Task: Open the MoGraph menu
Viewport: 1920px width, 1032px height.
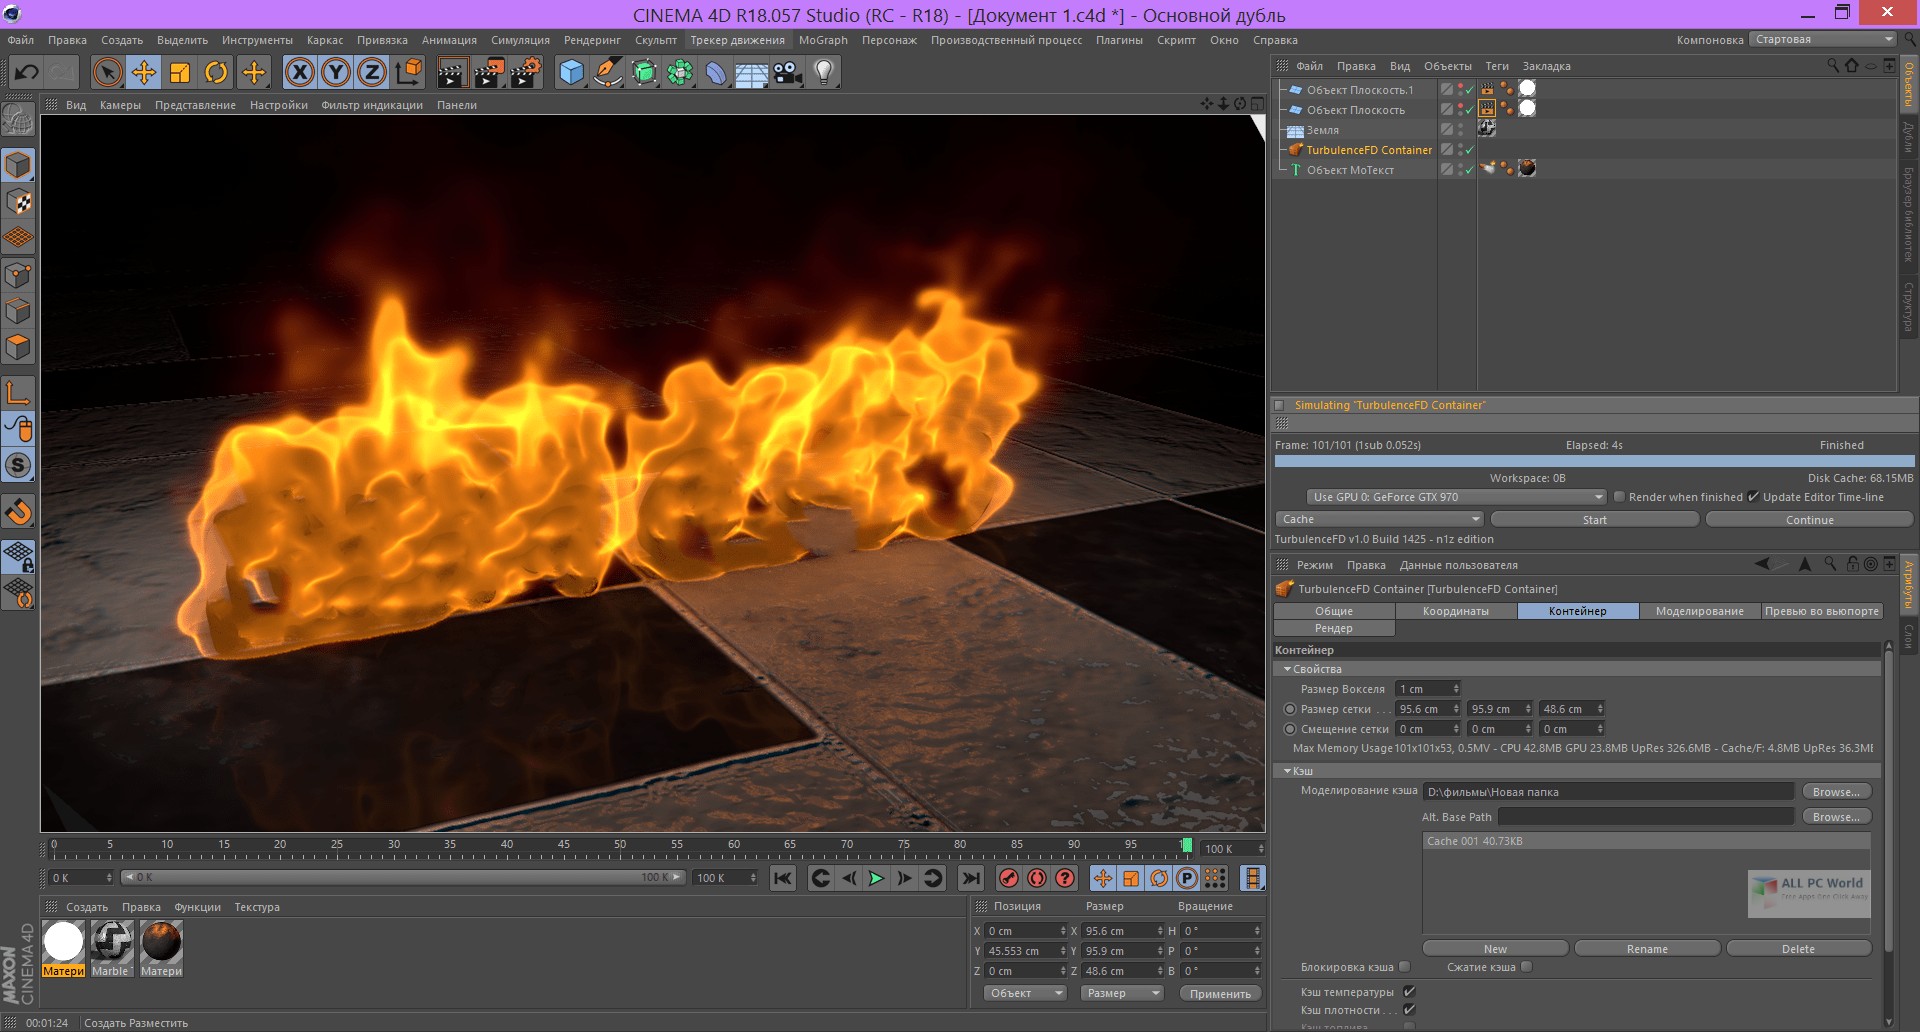Action: pyautogui.click(x=822, y=40)
